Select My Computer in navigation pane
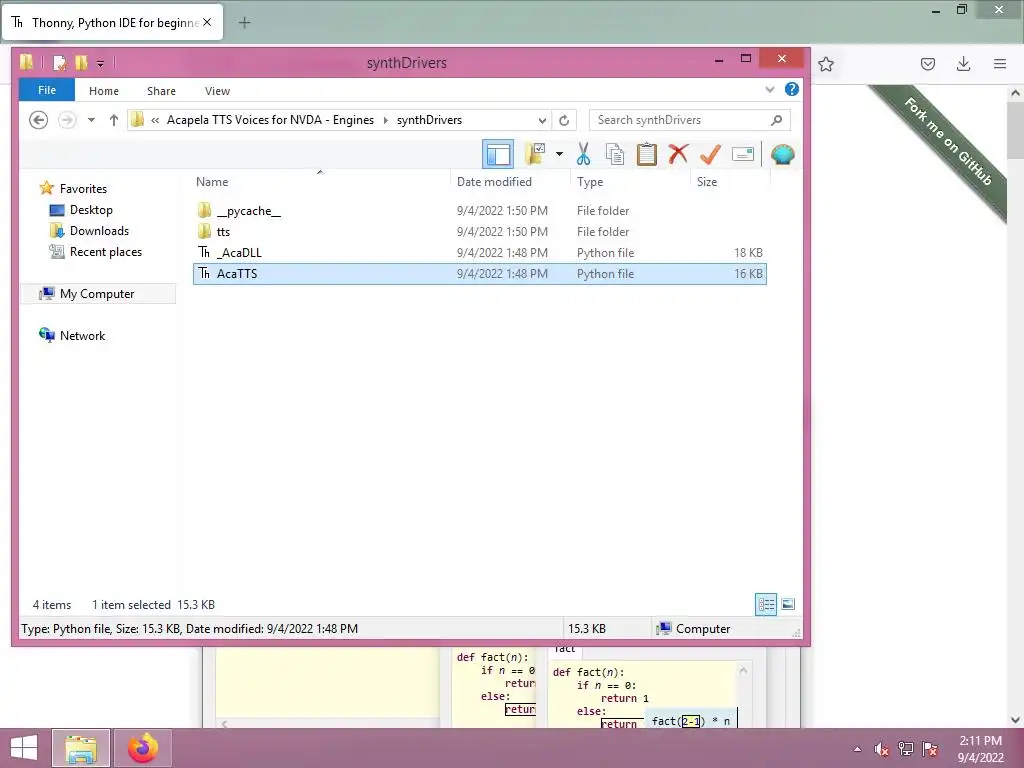 (97, 294)
